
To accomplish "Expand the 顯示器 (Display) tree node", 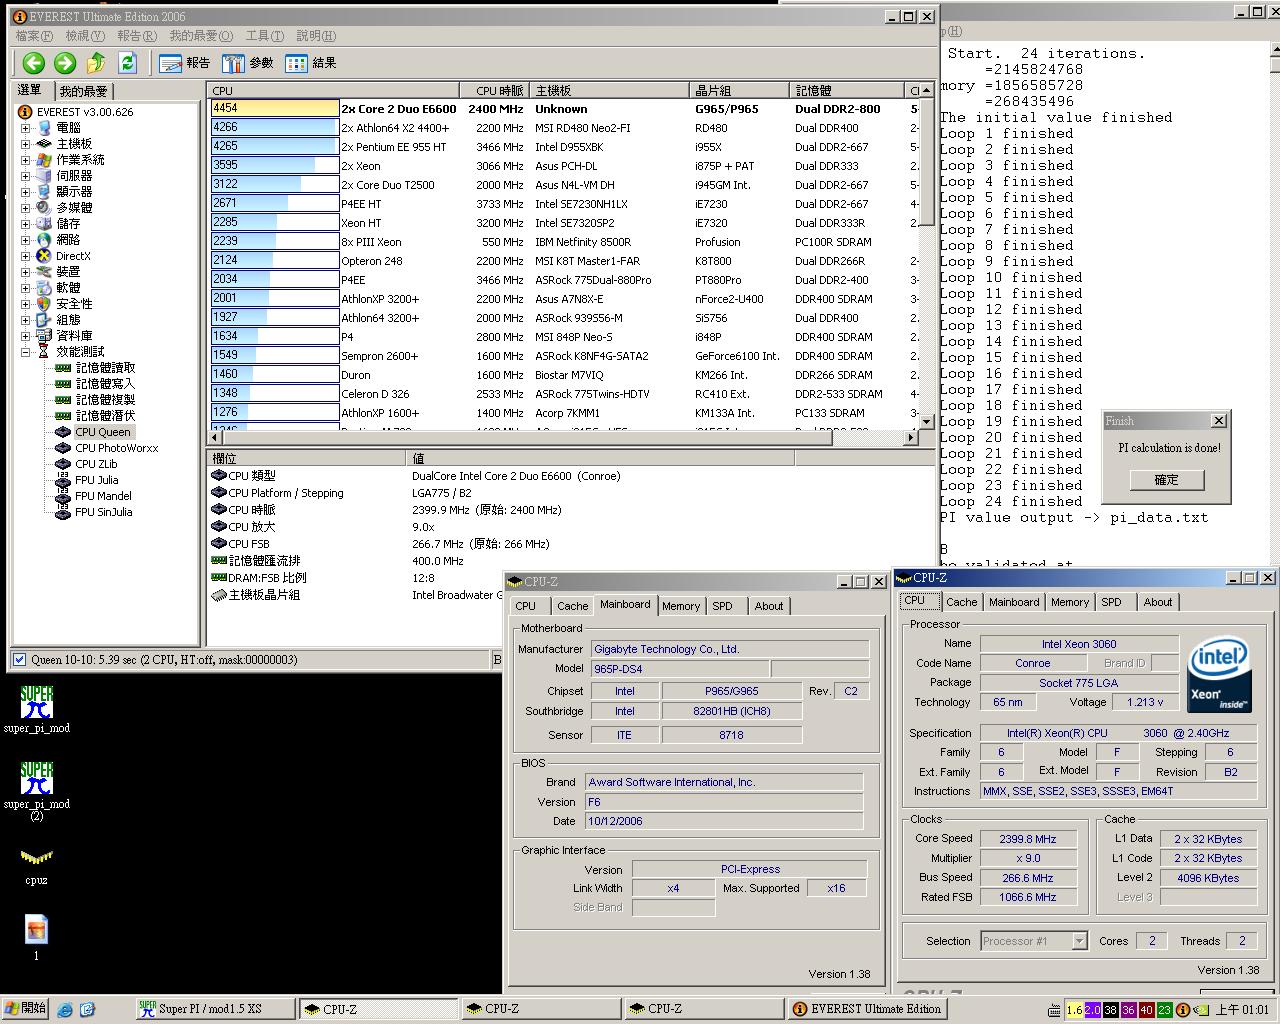I will tap(25, 192).
